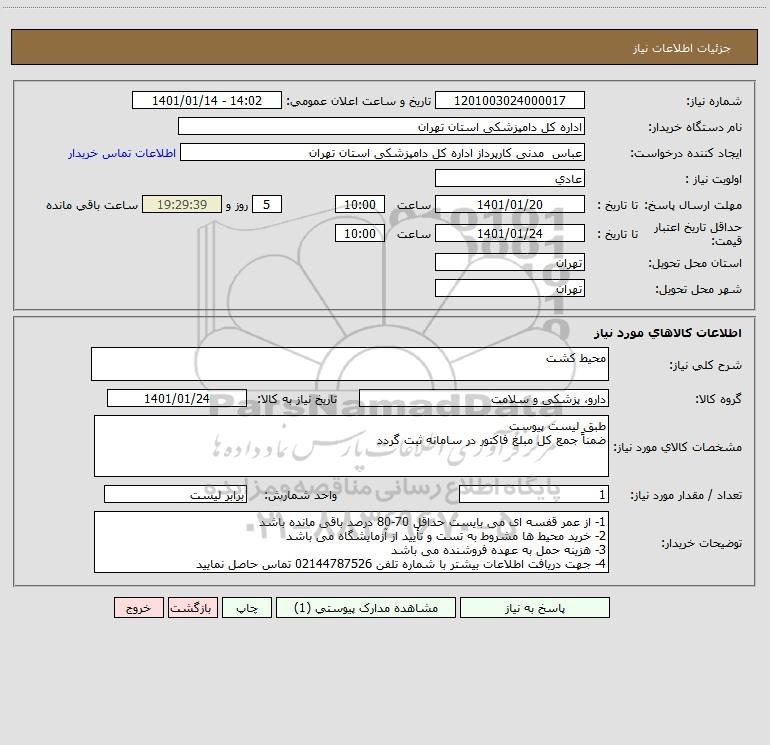The width and height of the screenshot is (770, 745).
Task: Click section title اطلاعات کالاهای مورد نیاز
Action: [668, 333]
